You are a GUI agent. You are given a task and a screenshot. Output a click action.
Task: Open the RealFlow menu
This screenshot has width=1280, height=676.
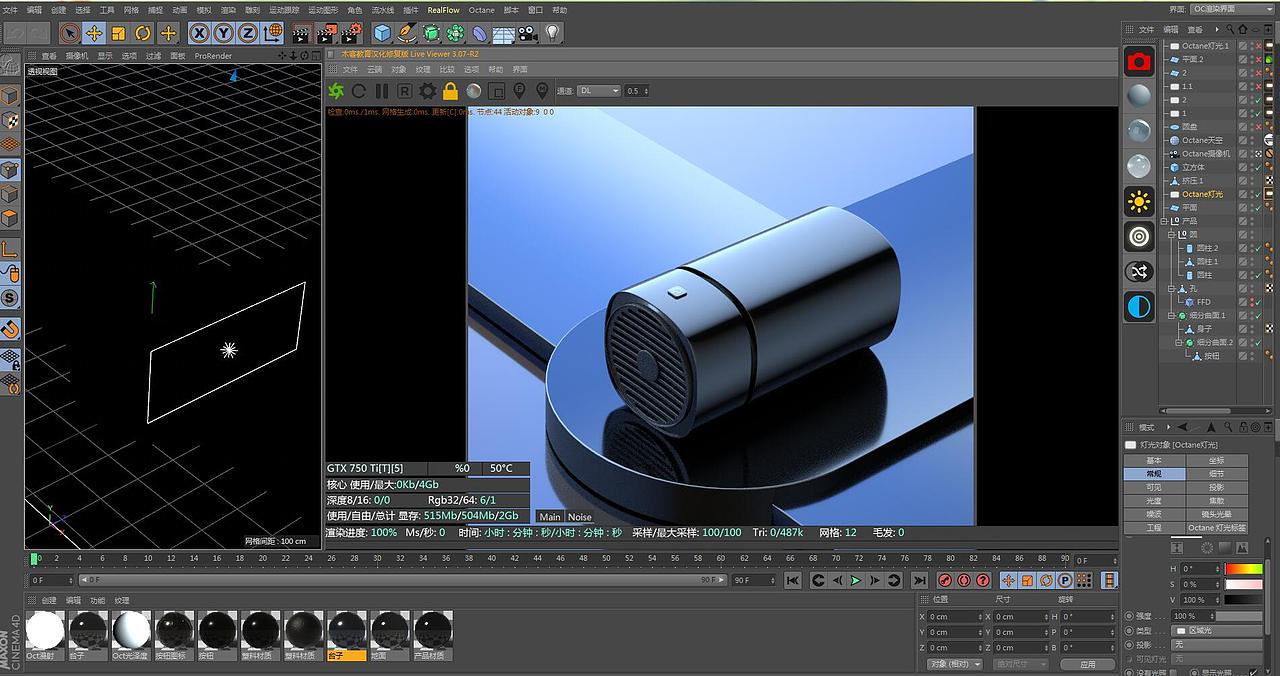click(443, 10)
